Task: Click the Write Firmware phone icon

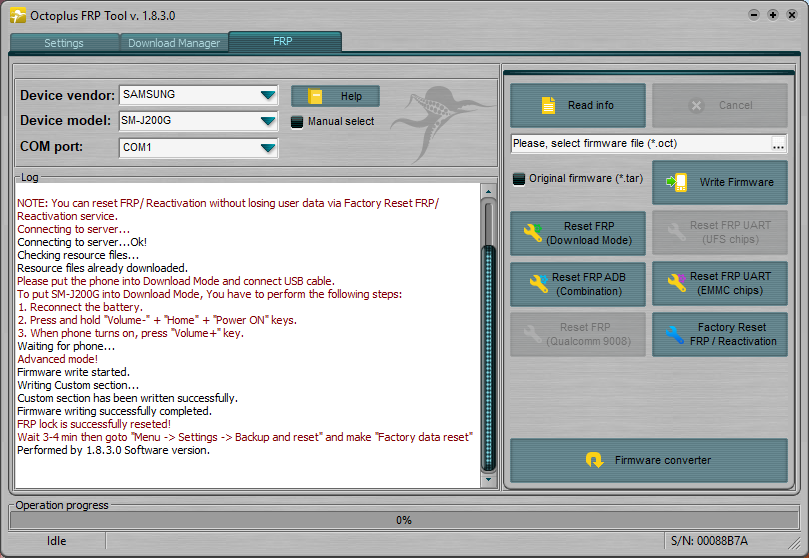Action: pyautogui.click(x=678, y=182)
